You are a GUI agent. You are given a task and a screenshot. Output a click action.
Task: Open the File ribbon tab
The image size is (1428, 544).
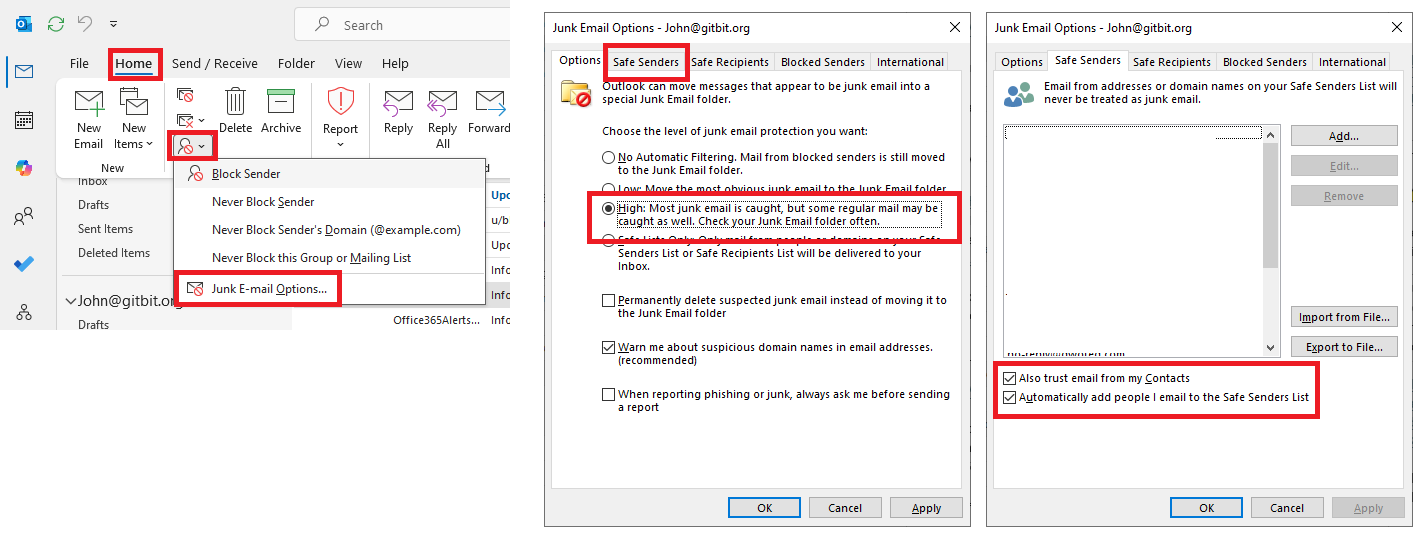pos(79,63)
